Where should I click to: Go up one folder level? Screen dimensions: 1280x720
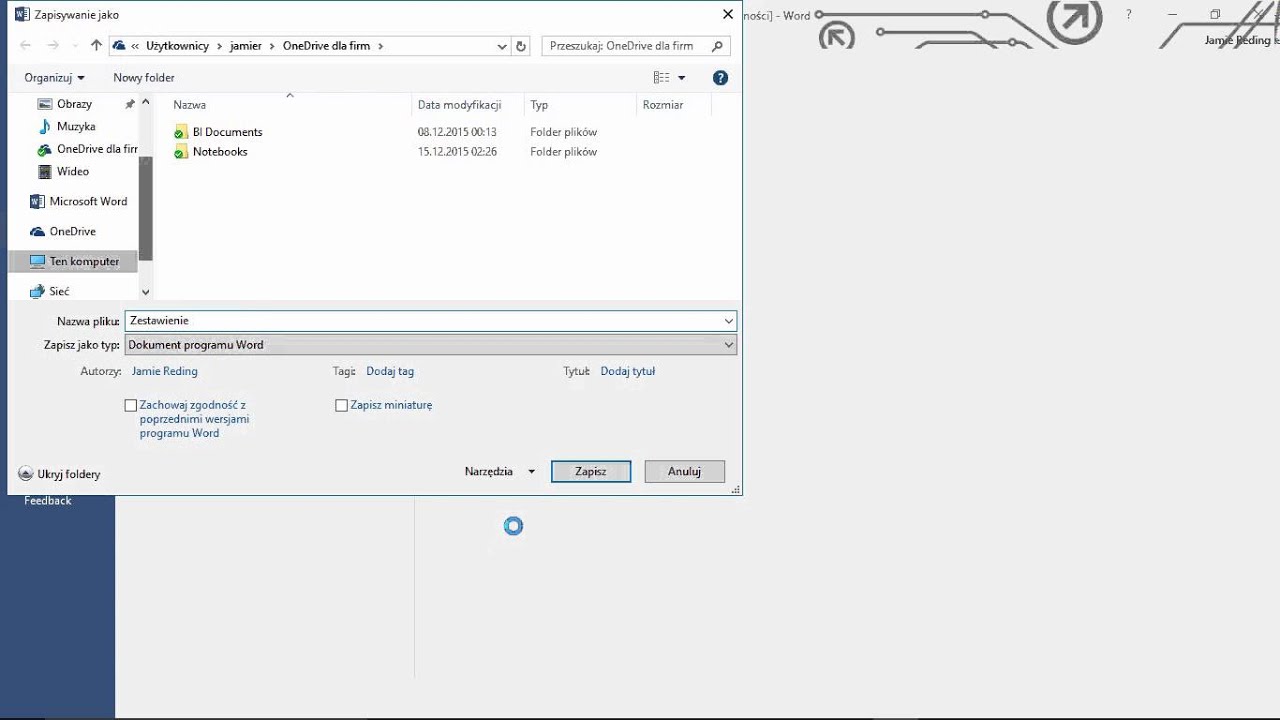[x=96, y=46]
